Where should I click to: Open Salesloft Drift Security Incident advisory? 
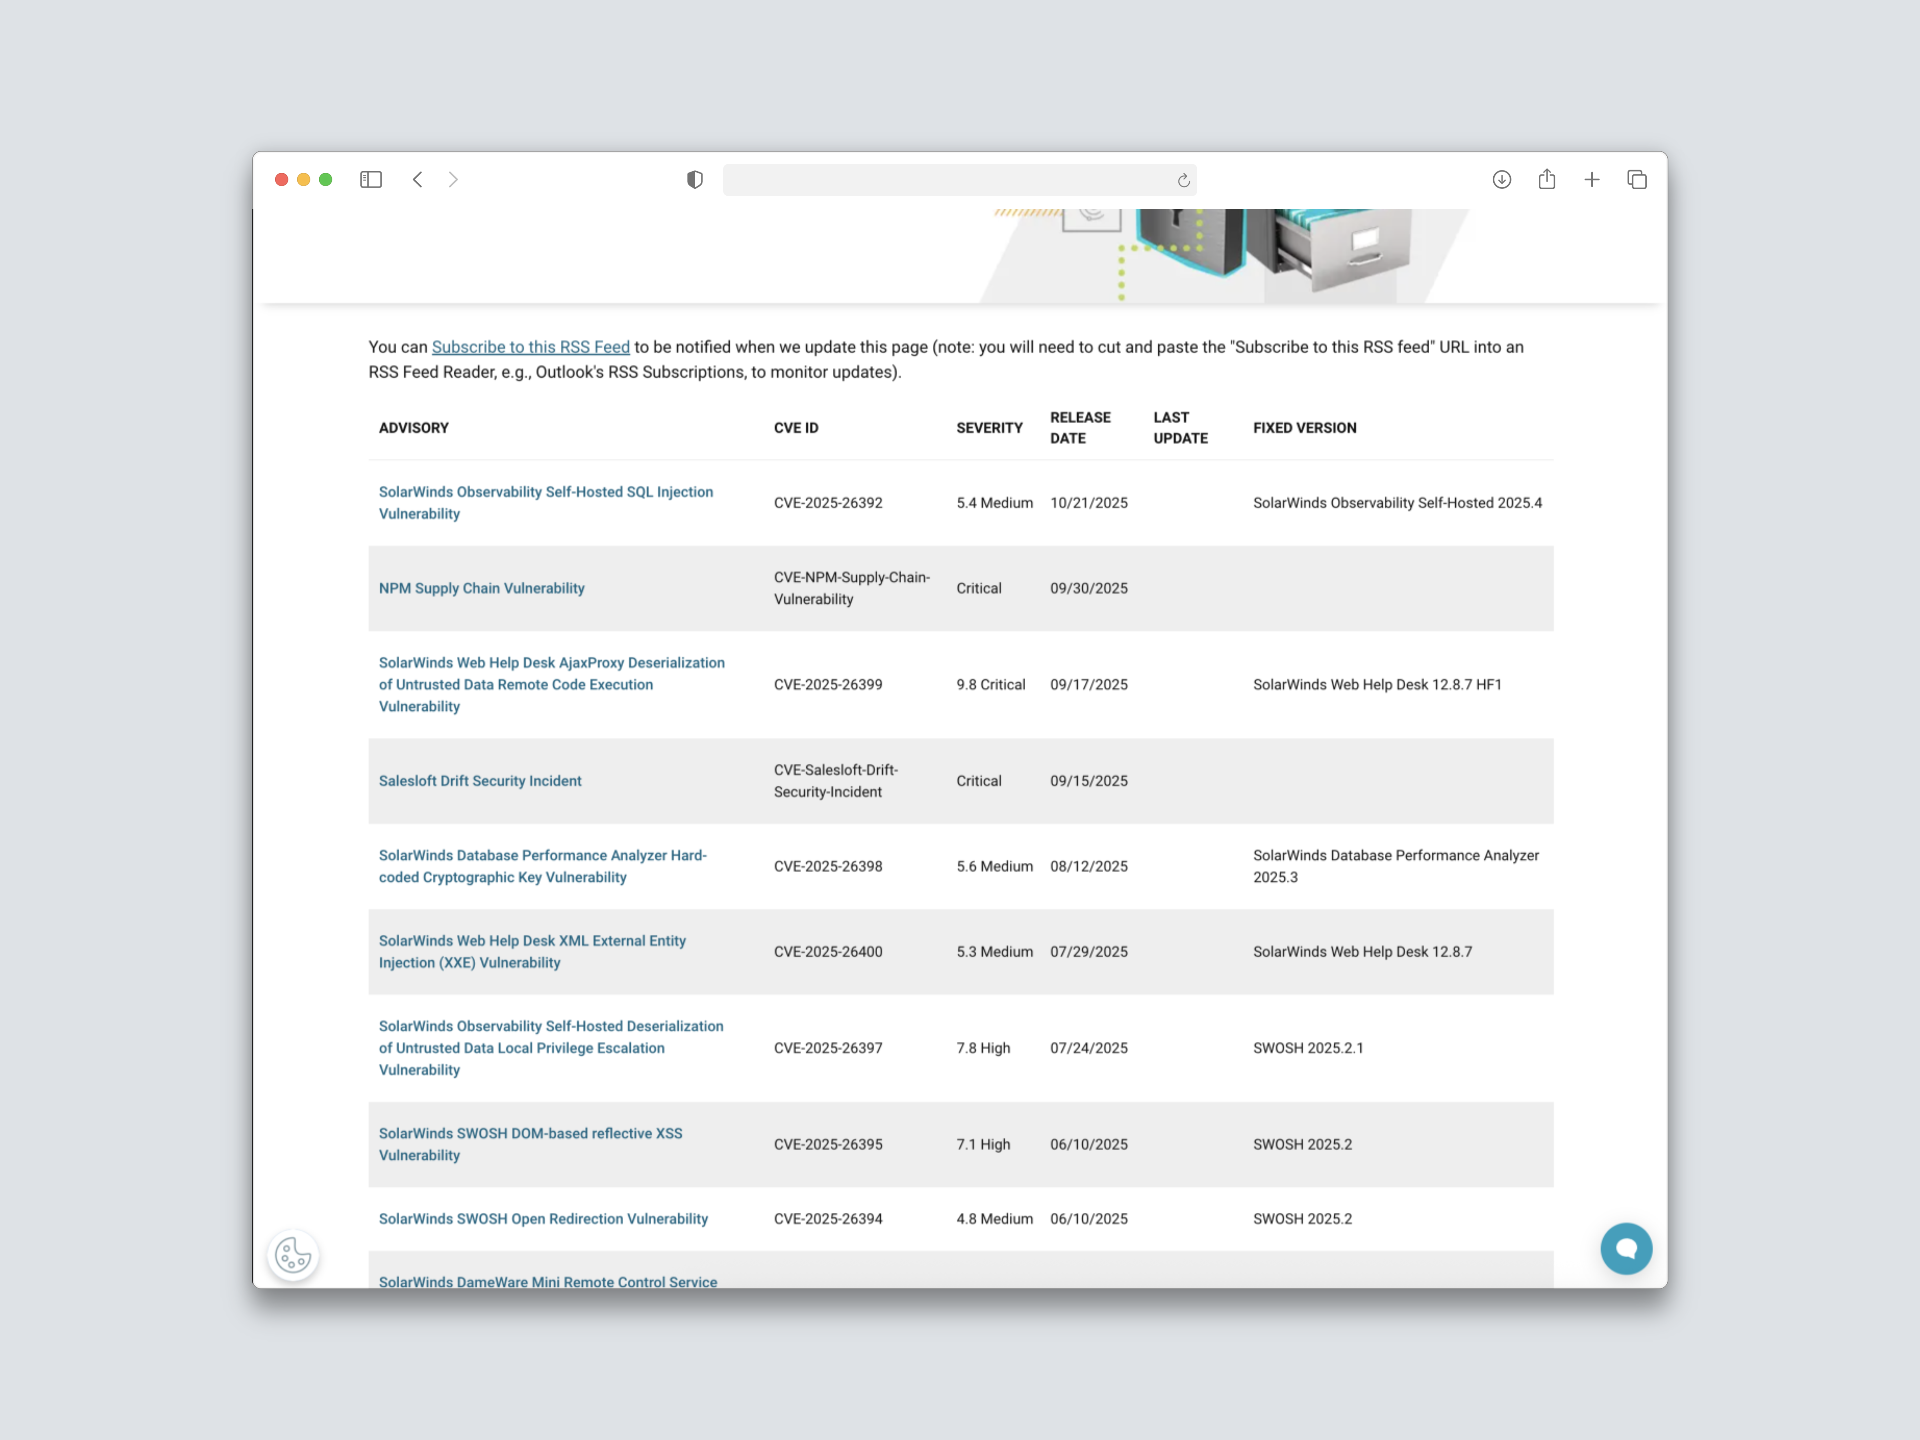pos(480,781)
